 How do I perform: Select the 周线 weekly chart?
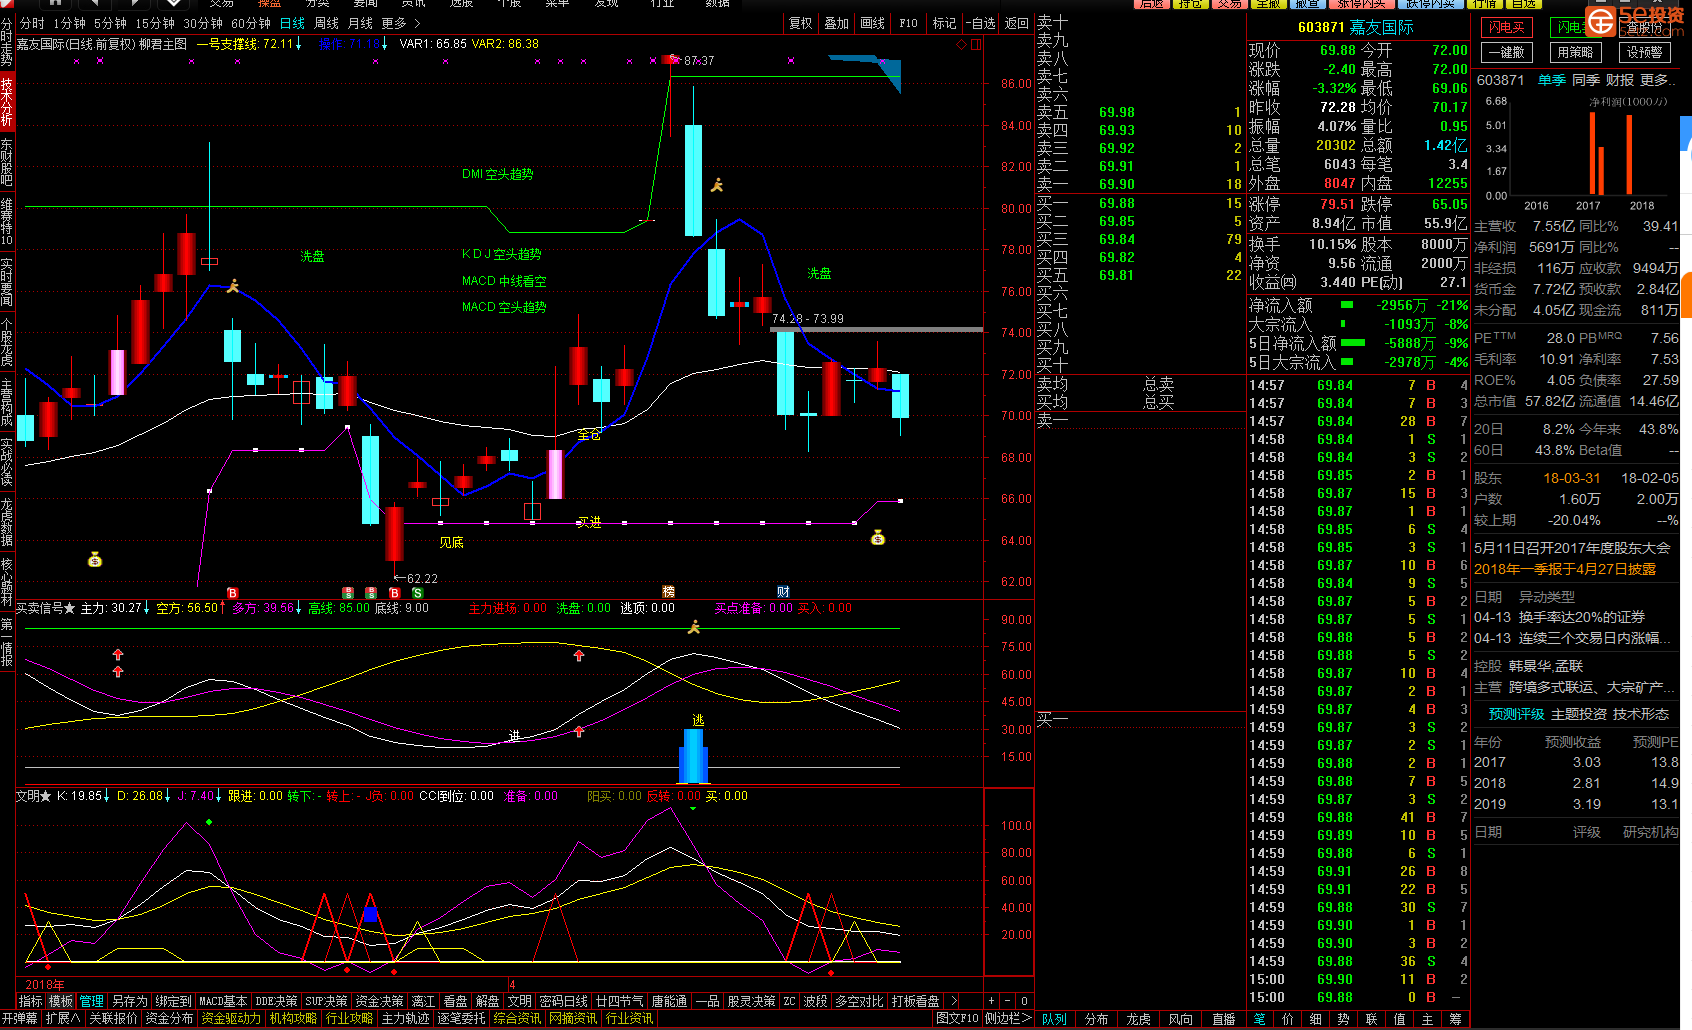327,23
